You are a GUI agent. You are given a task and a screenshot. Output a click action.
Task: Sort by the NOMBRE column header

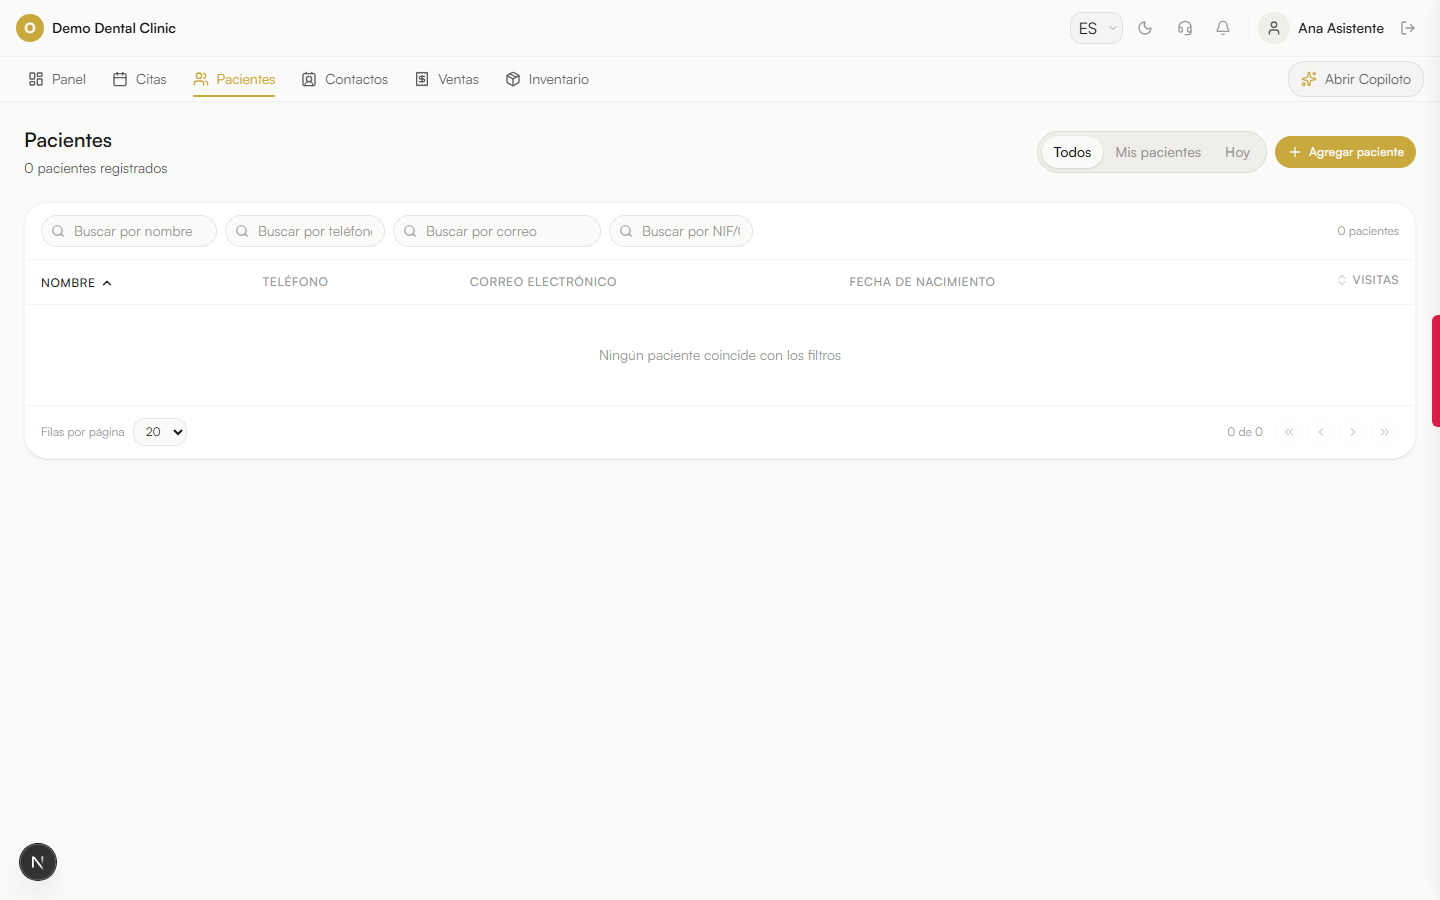(x=76, y=283)
